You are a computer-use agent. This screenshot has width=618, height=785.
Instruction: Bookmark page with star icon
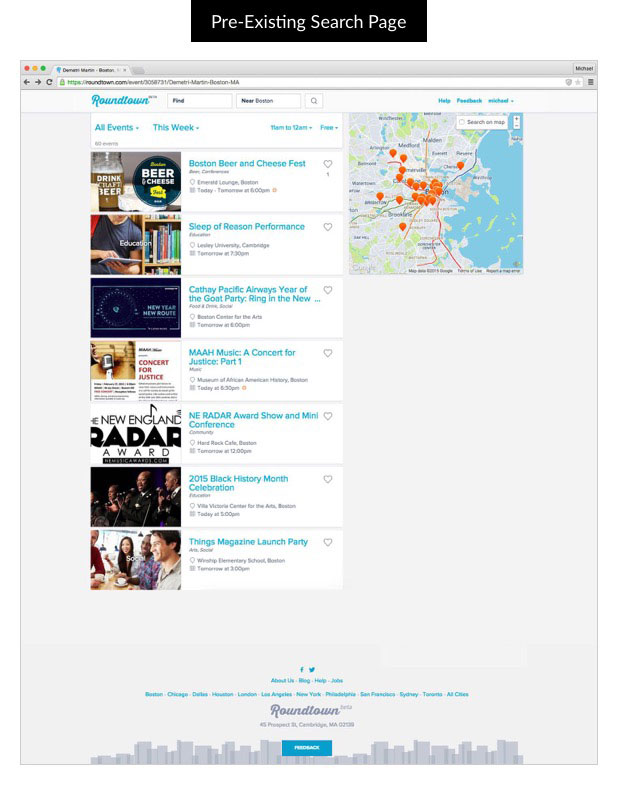coord(578,82)
